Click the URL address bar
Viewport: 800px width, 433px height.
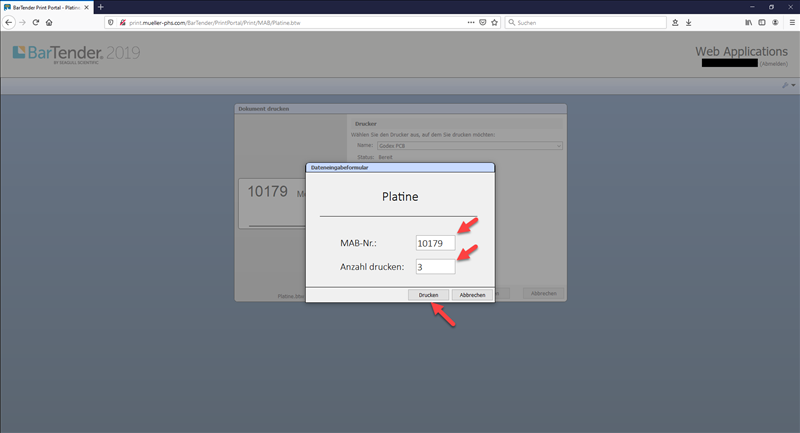[290, 22]
